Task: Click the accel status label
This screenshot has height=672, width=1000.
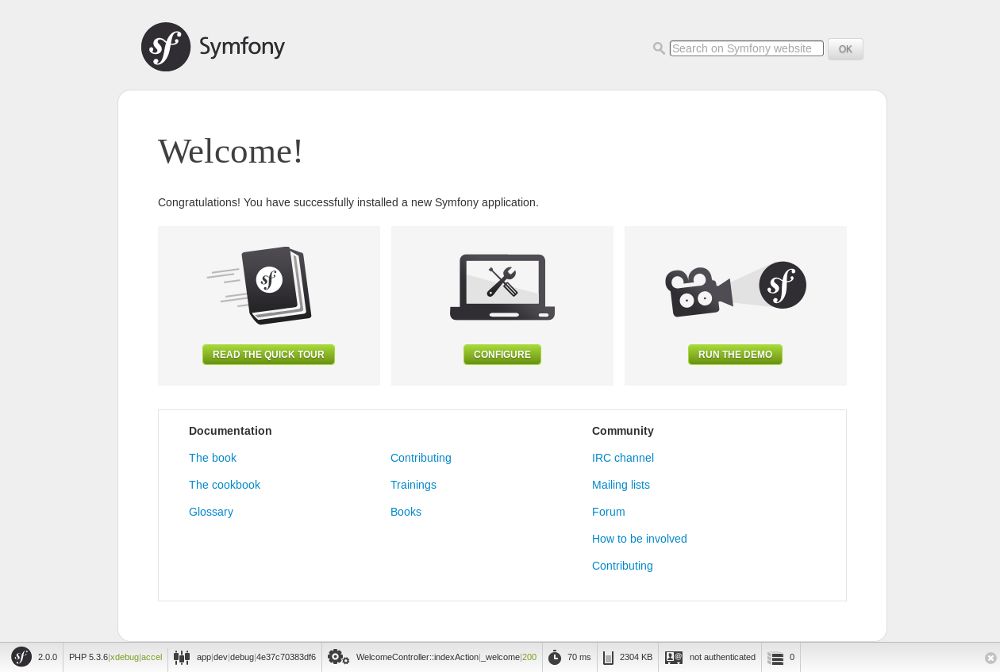Action: (152, 657)
